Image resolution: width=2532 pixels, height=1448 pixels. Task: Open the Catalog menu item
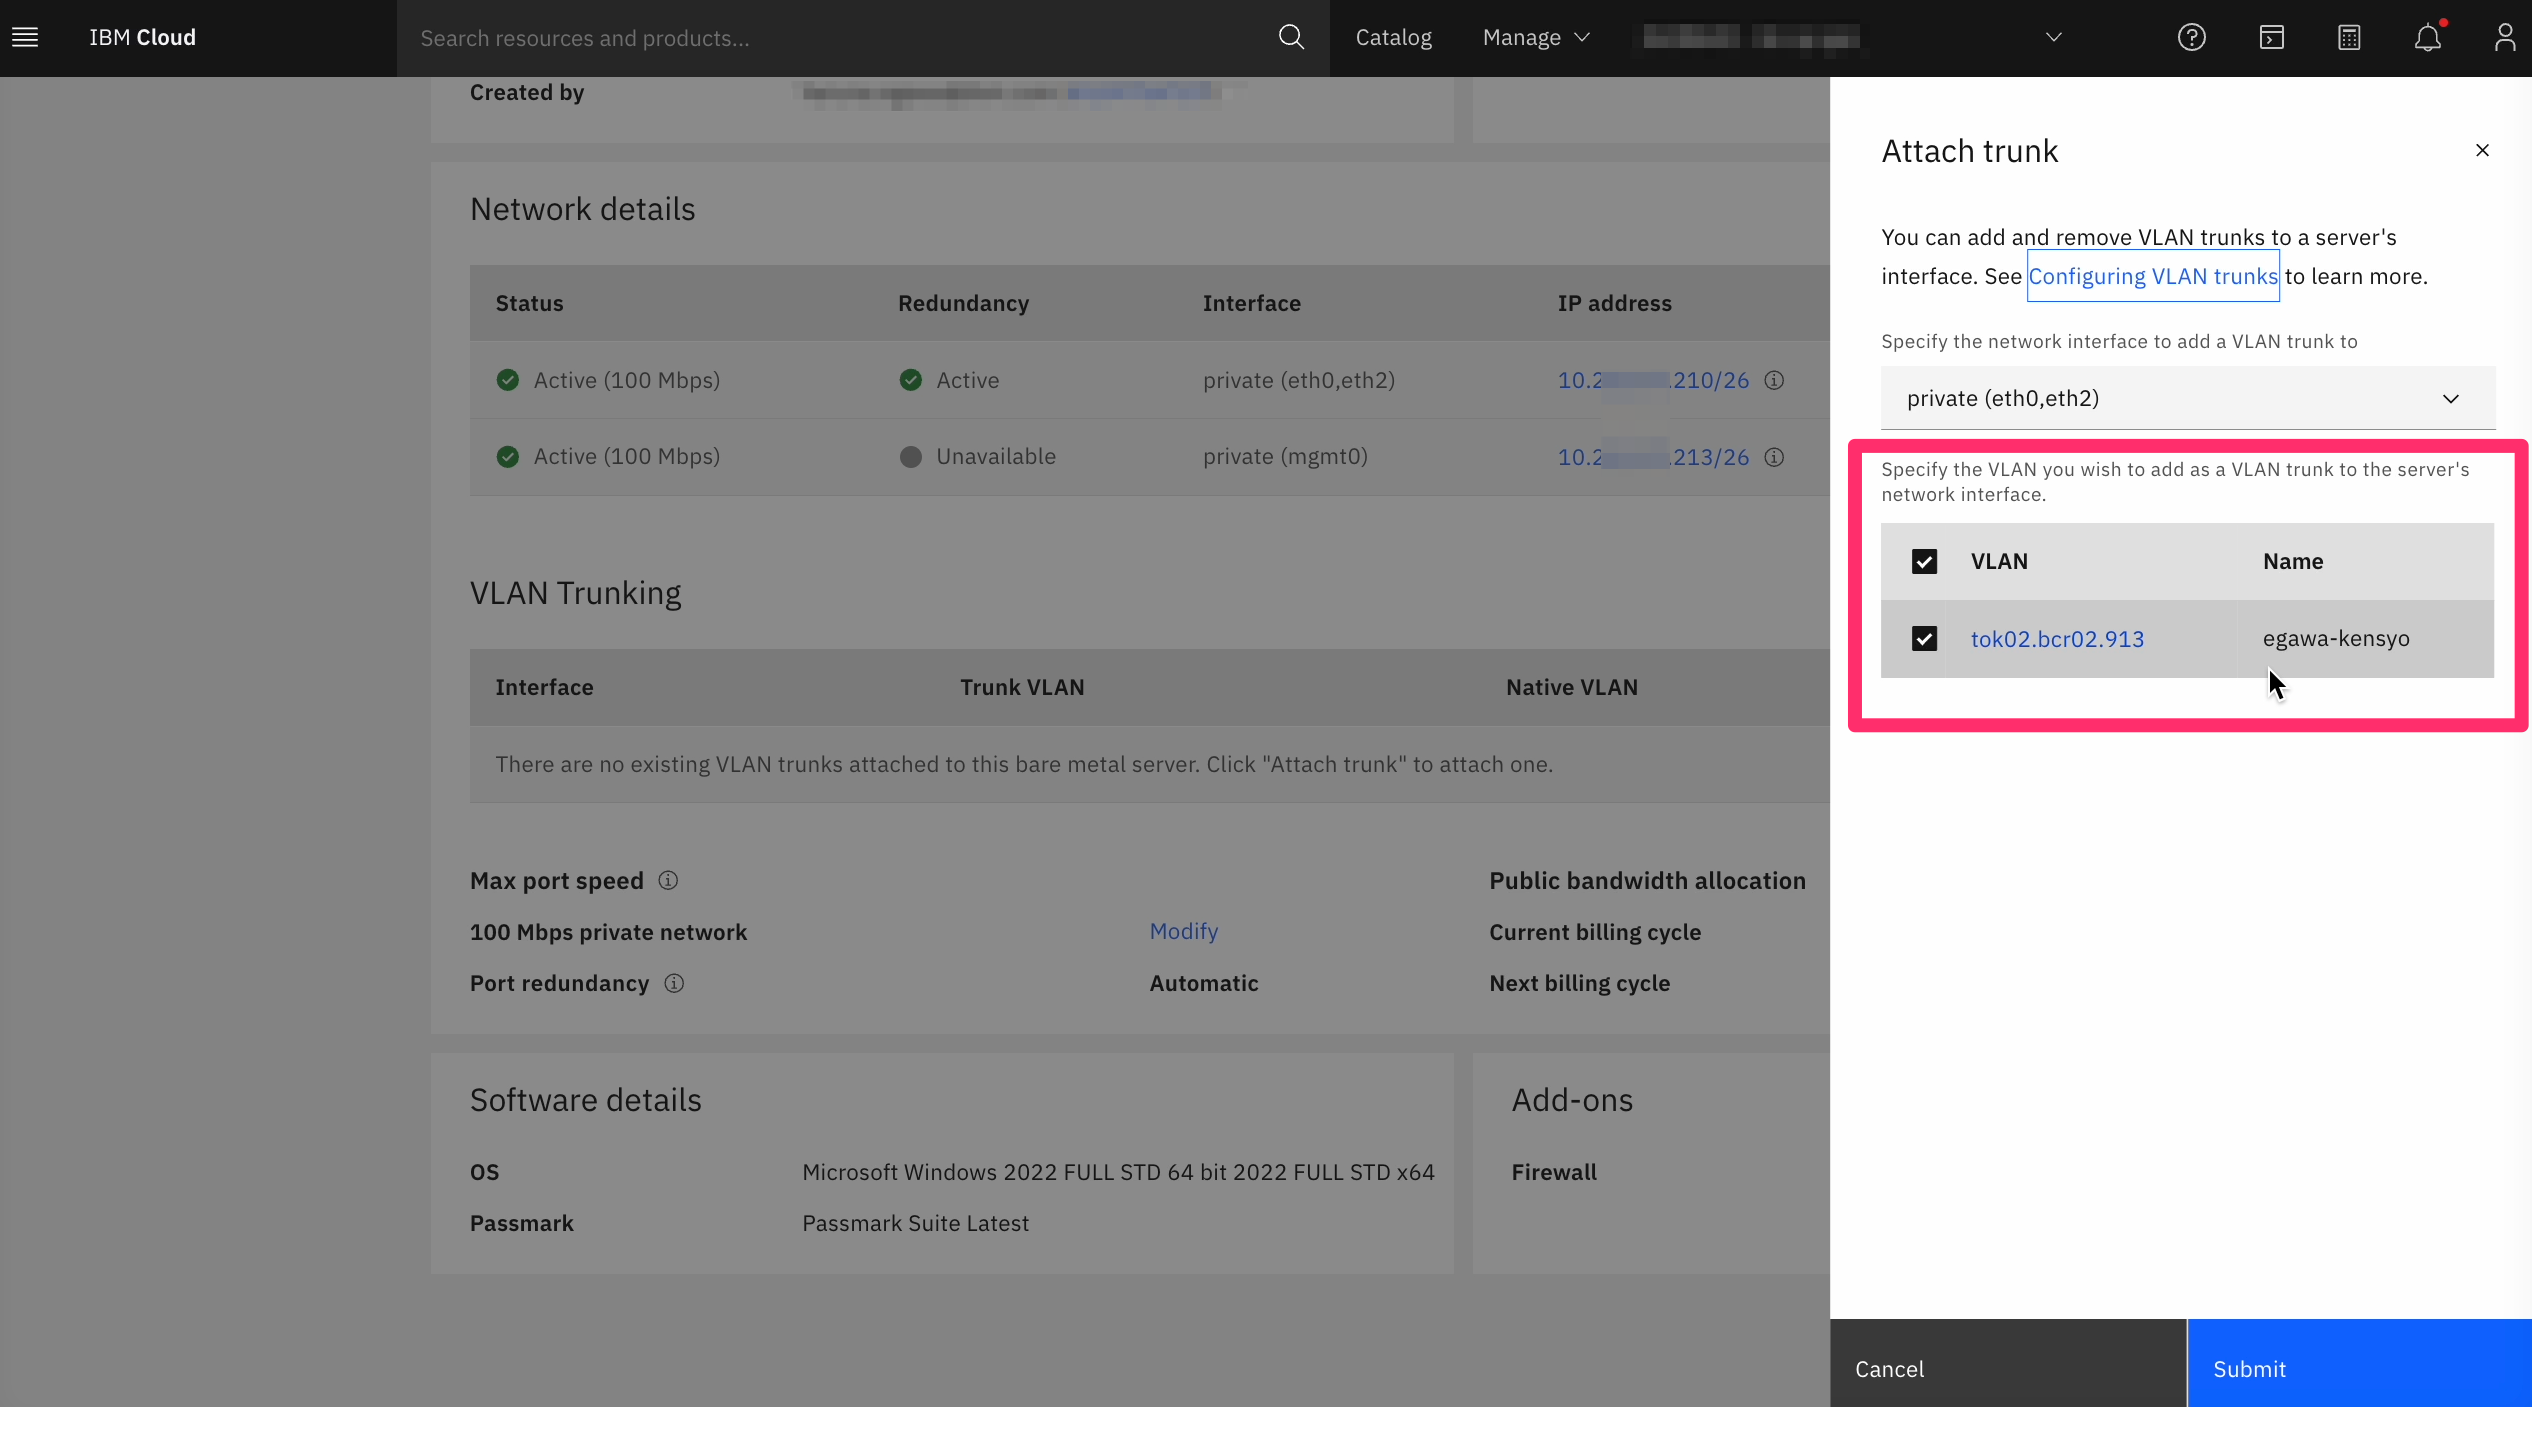pos(1393,38)
